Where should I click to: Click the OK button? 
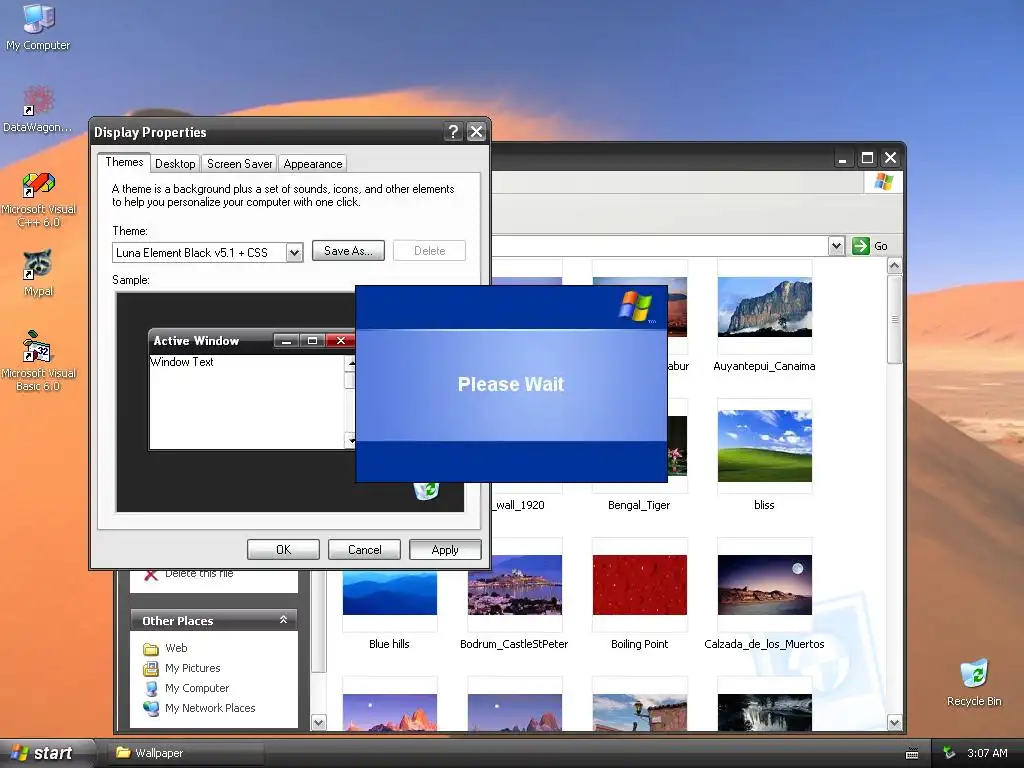[283, 550]
